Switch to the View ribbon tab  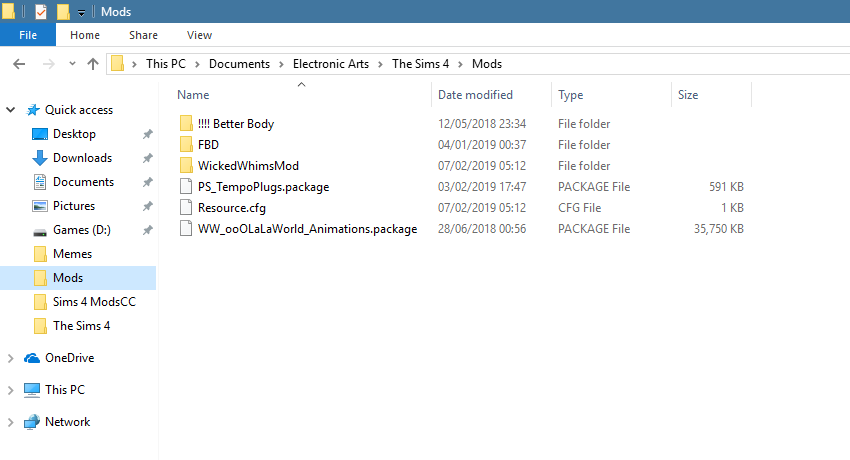199,35
